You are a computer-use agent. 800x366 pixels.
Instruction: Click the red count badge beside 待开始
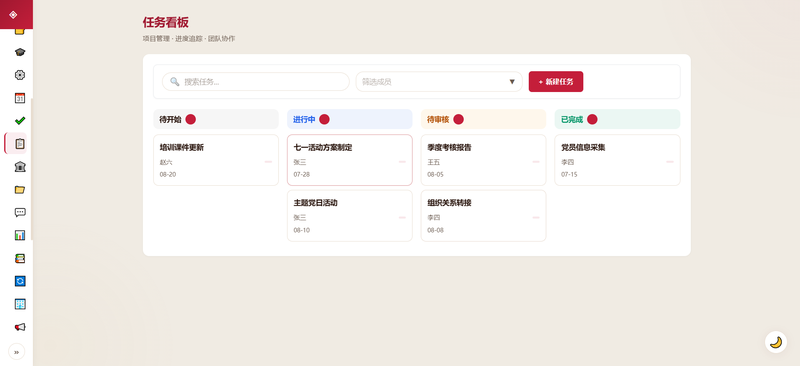coord(190,119)
